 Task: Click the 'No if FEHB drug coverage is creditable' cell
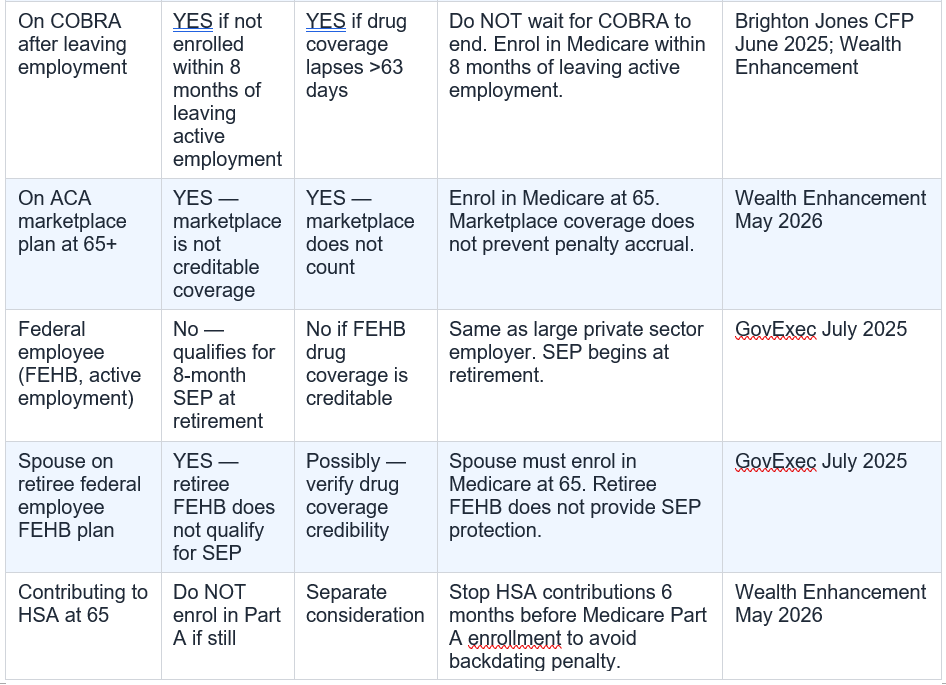click(366, 375)
